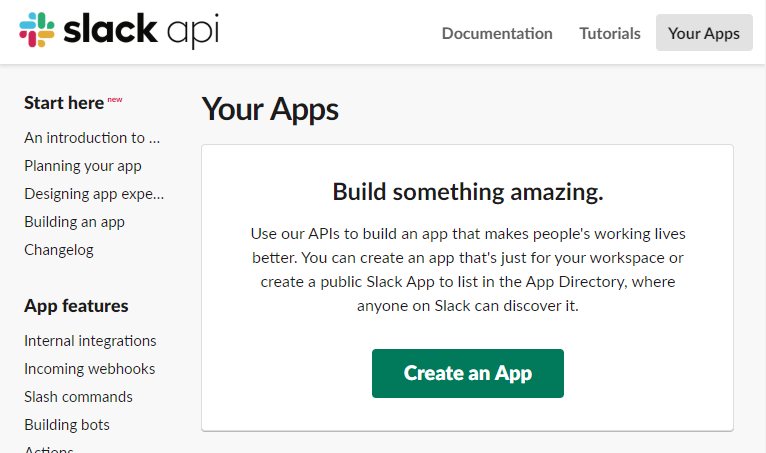766x453 pixels.
Task: Click the Your Apps page heading
Action: 270,109
